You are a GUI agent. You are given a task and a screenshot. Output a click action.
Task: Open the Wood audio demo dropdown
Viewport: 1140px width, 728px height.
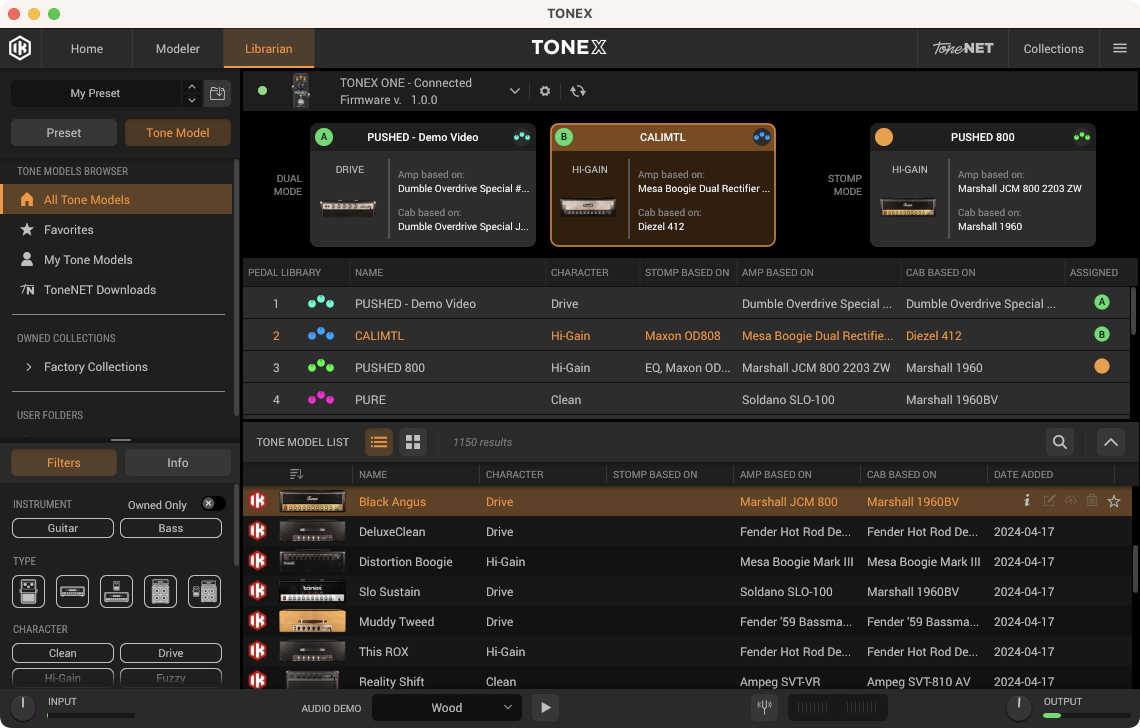click(x=447, y=707)
